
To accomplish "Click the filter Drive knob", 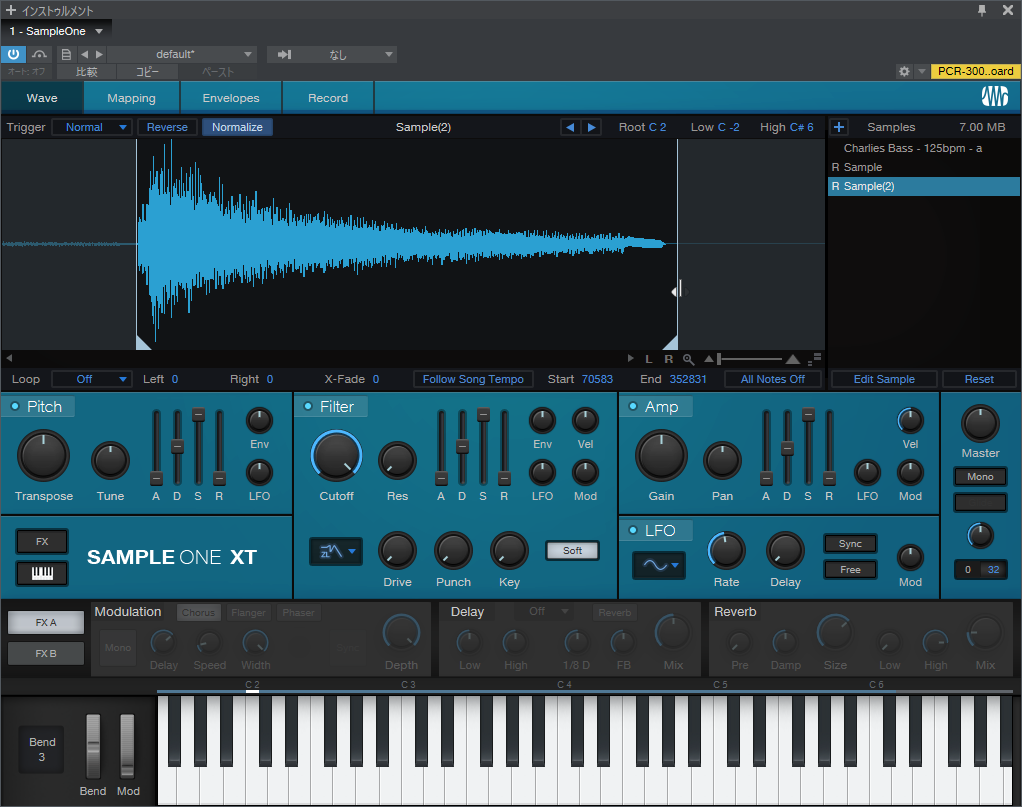I will click(x=397, y=551).
